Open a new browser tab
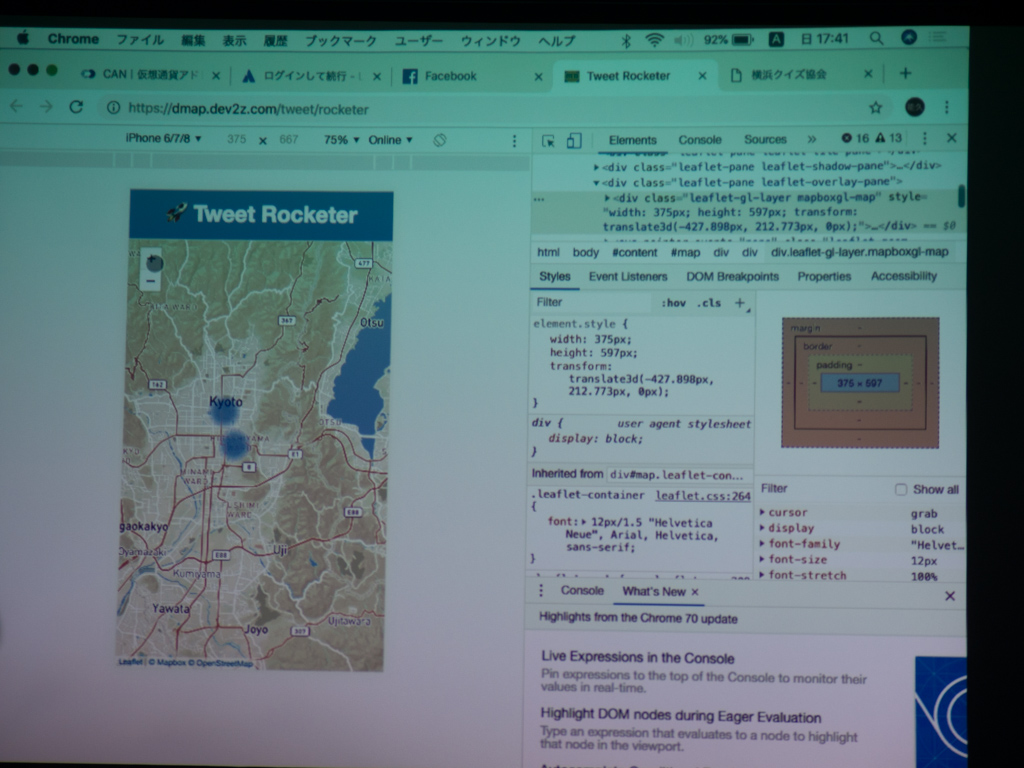Viewport: 1024px width, 768px height. click(905, 73)
